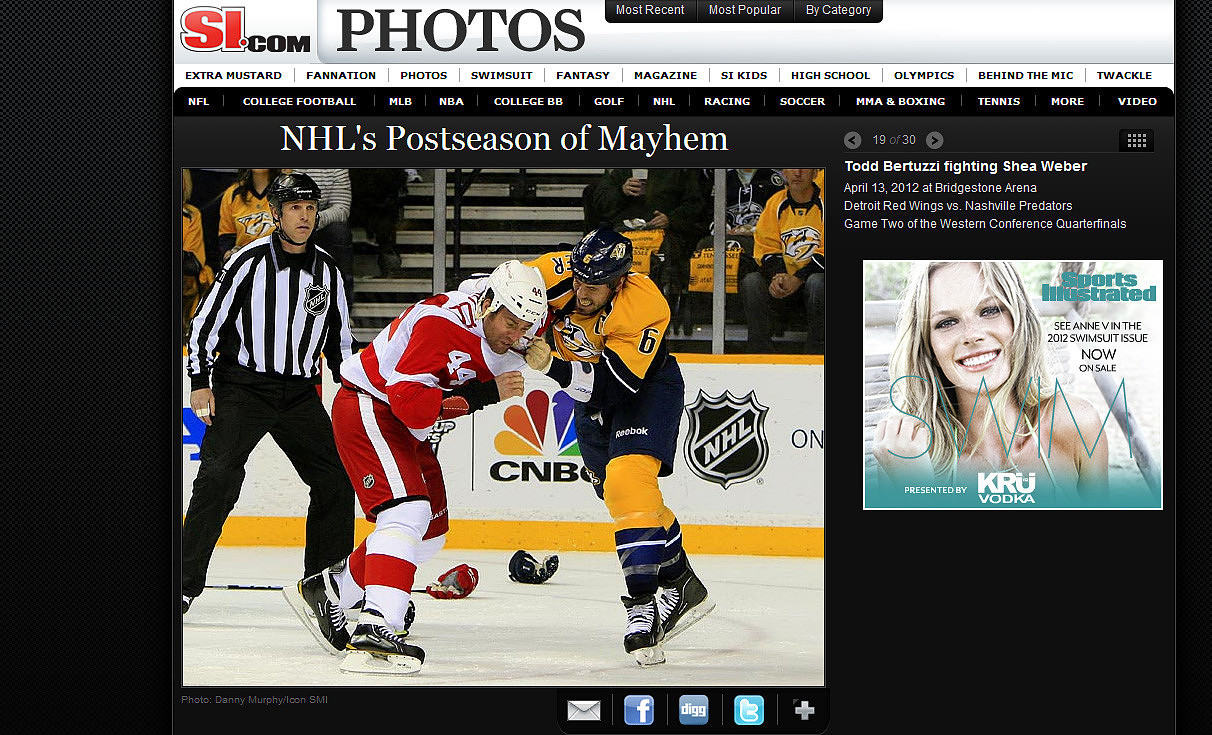The height and width of the screenshot is (735, 1212).
Task: Open Magazine section
Action: [665, 75]
